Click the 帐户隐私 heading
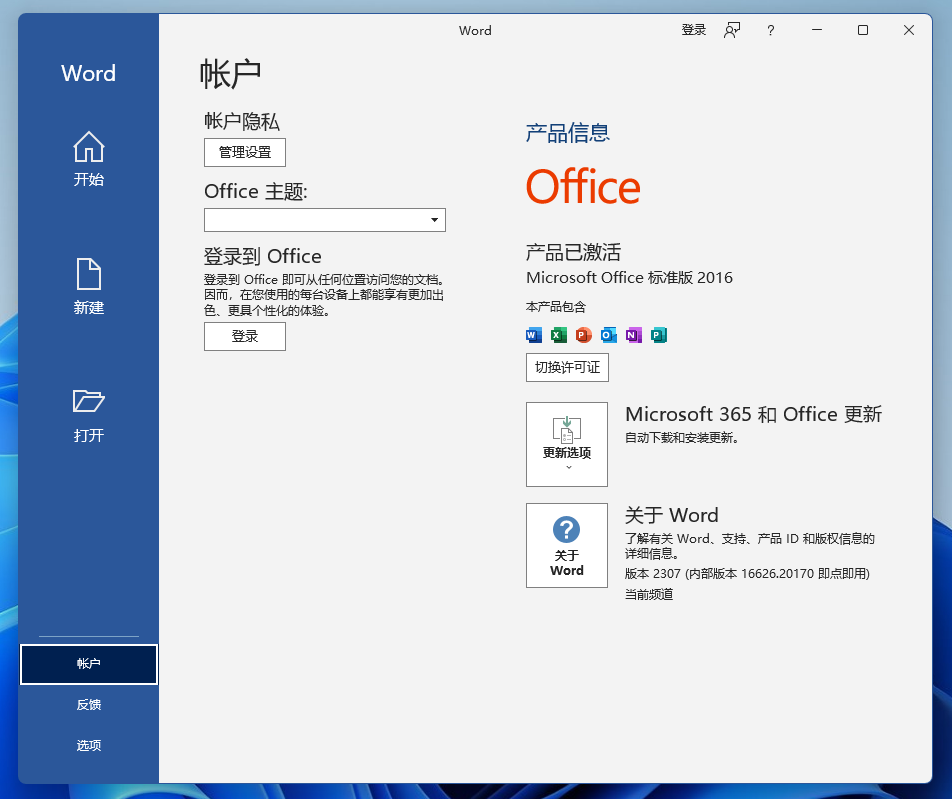 tap(242, 121)
